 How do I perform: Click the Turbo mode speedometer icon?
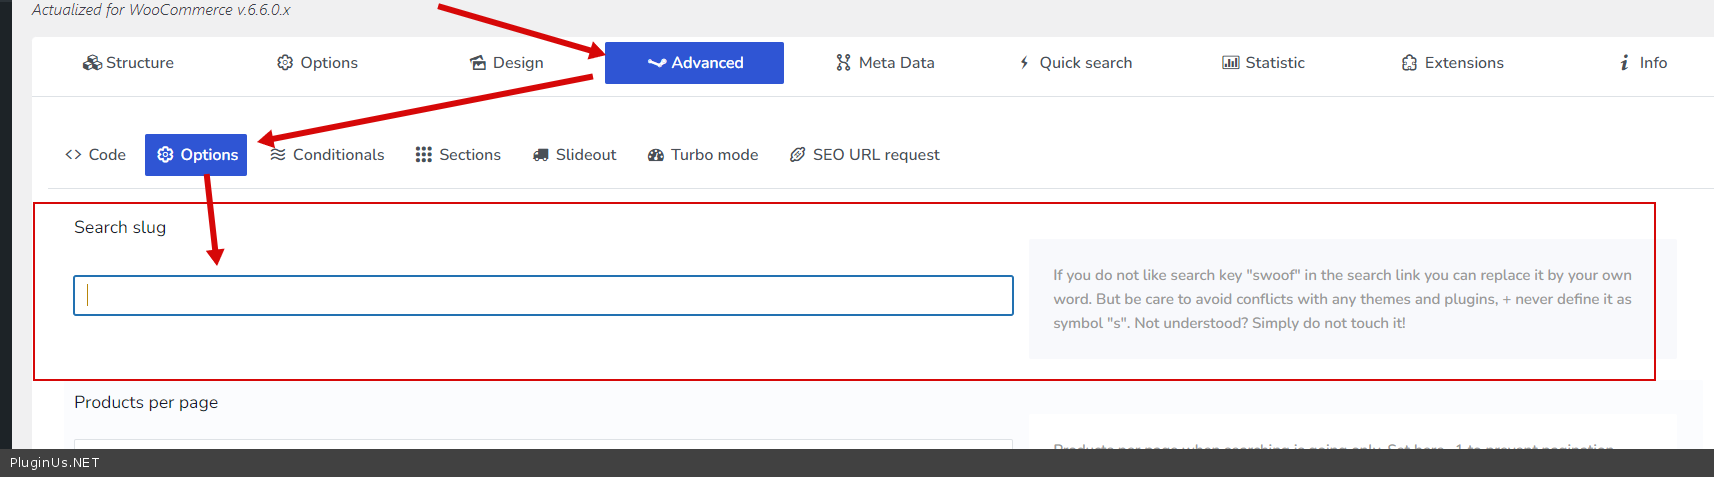(x=656, y=155)
